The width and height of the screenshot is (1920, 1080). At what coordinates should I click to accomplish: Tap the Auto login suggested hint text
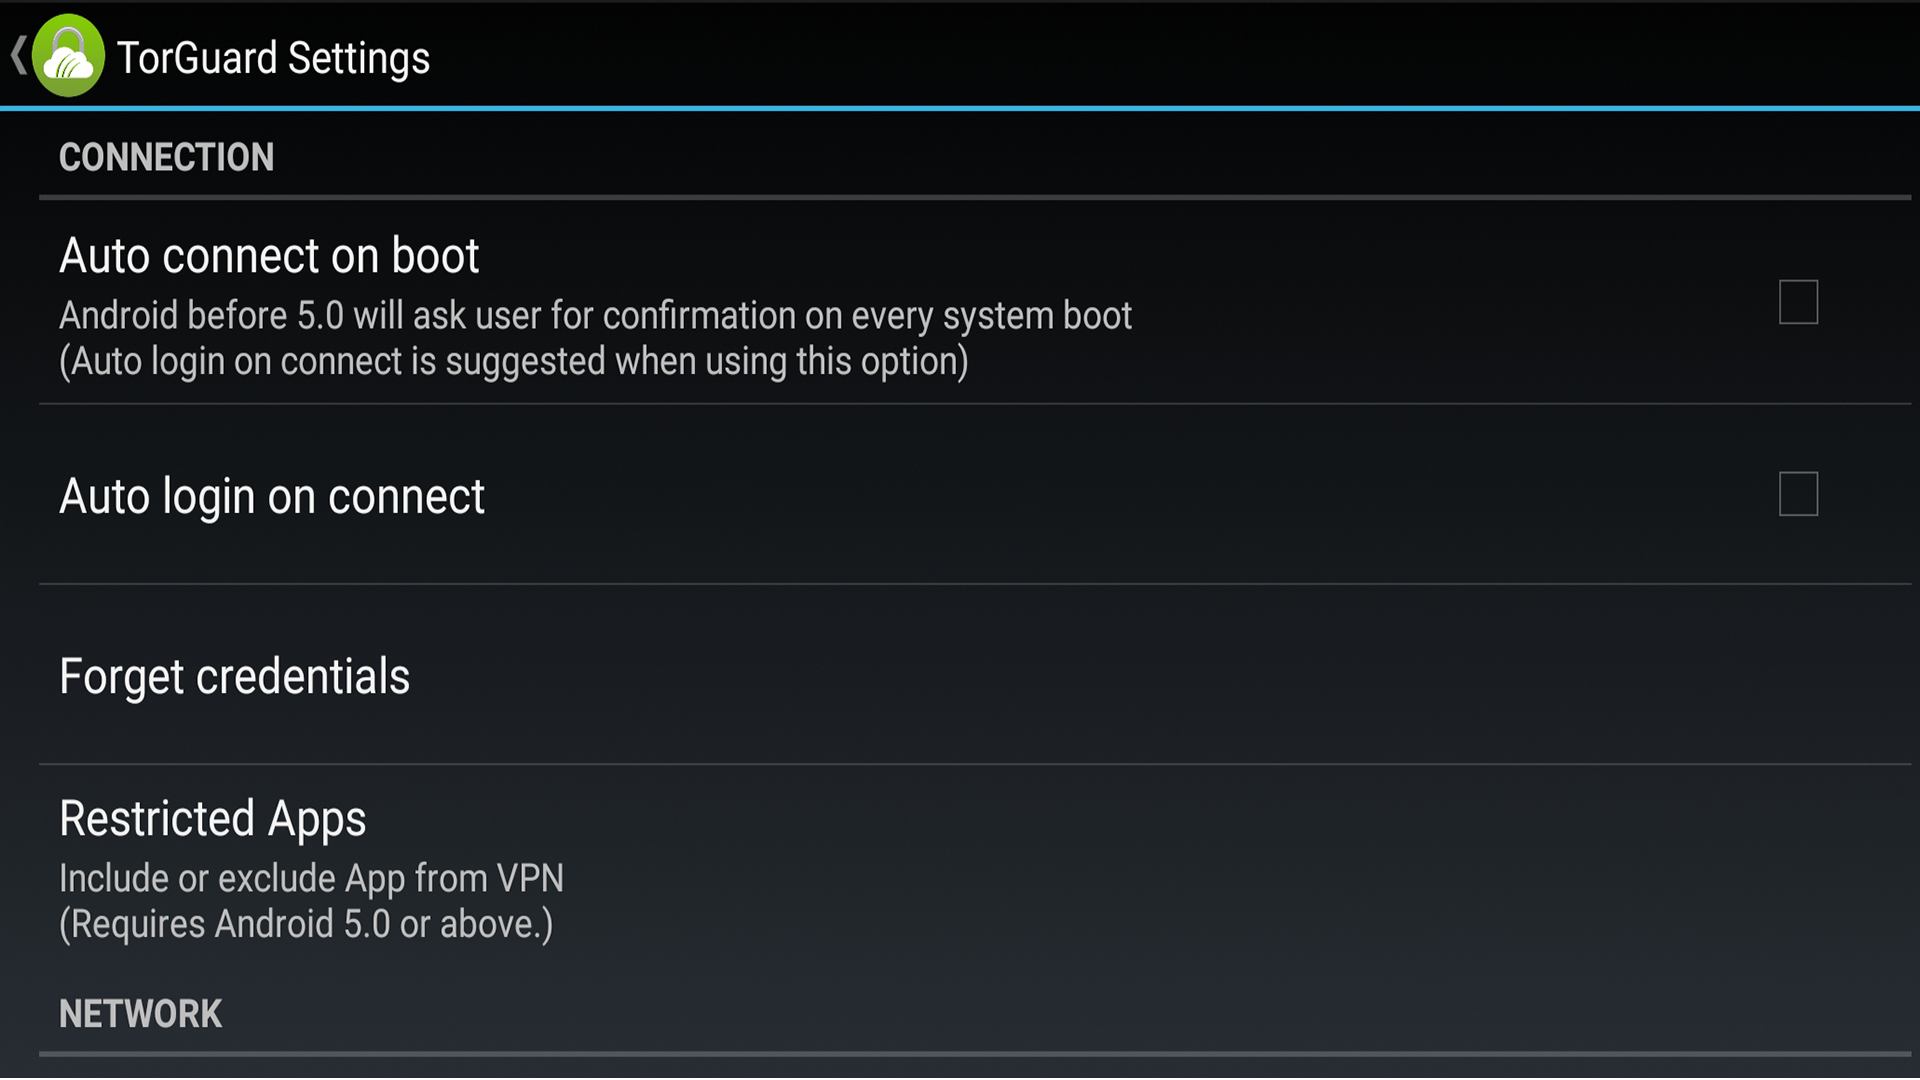pos(513,361)
